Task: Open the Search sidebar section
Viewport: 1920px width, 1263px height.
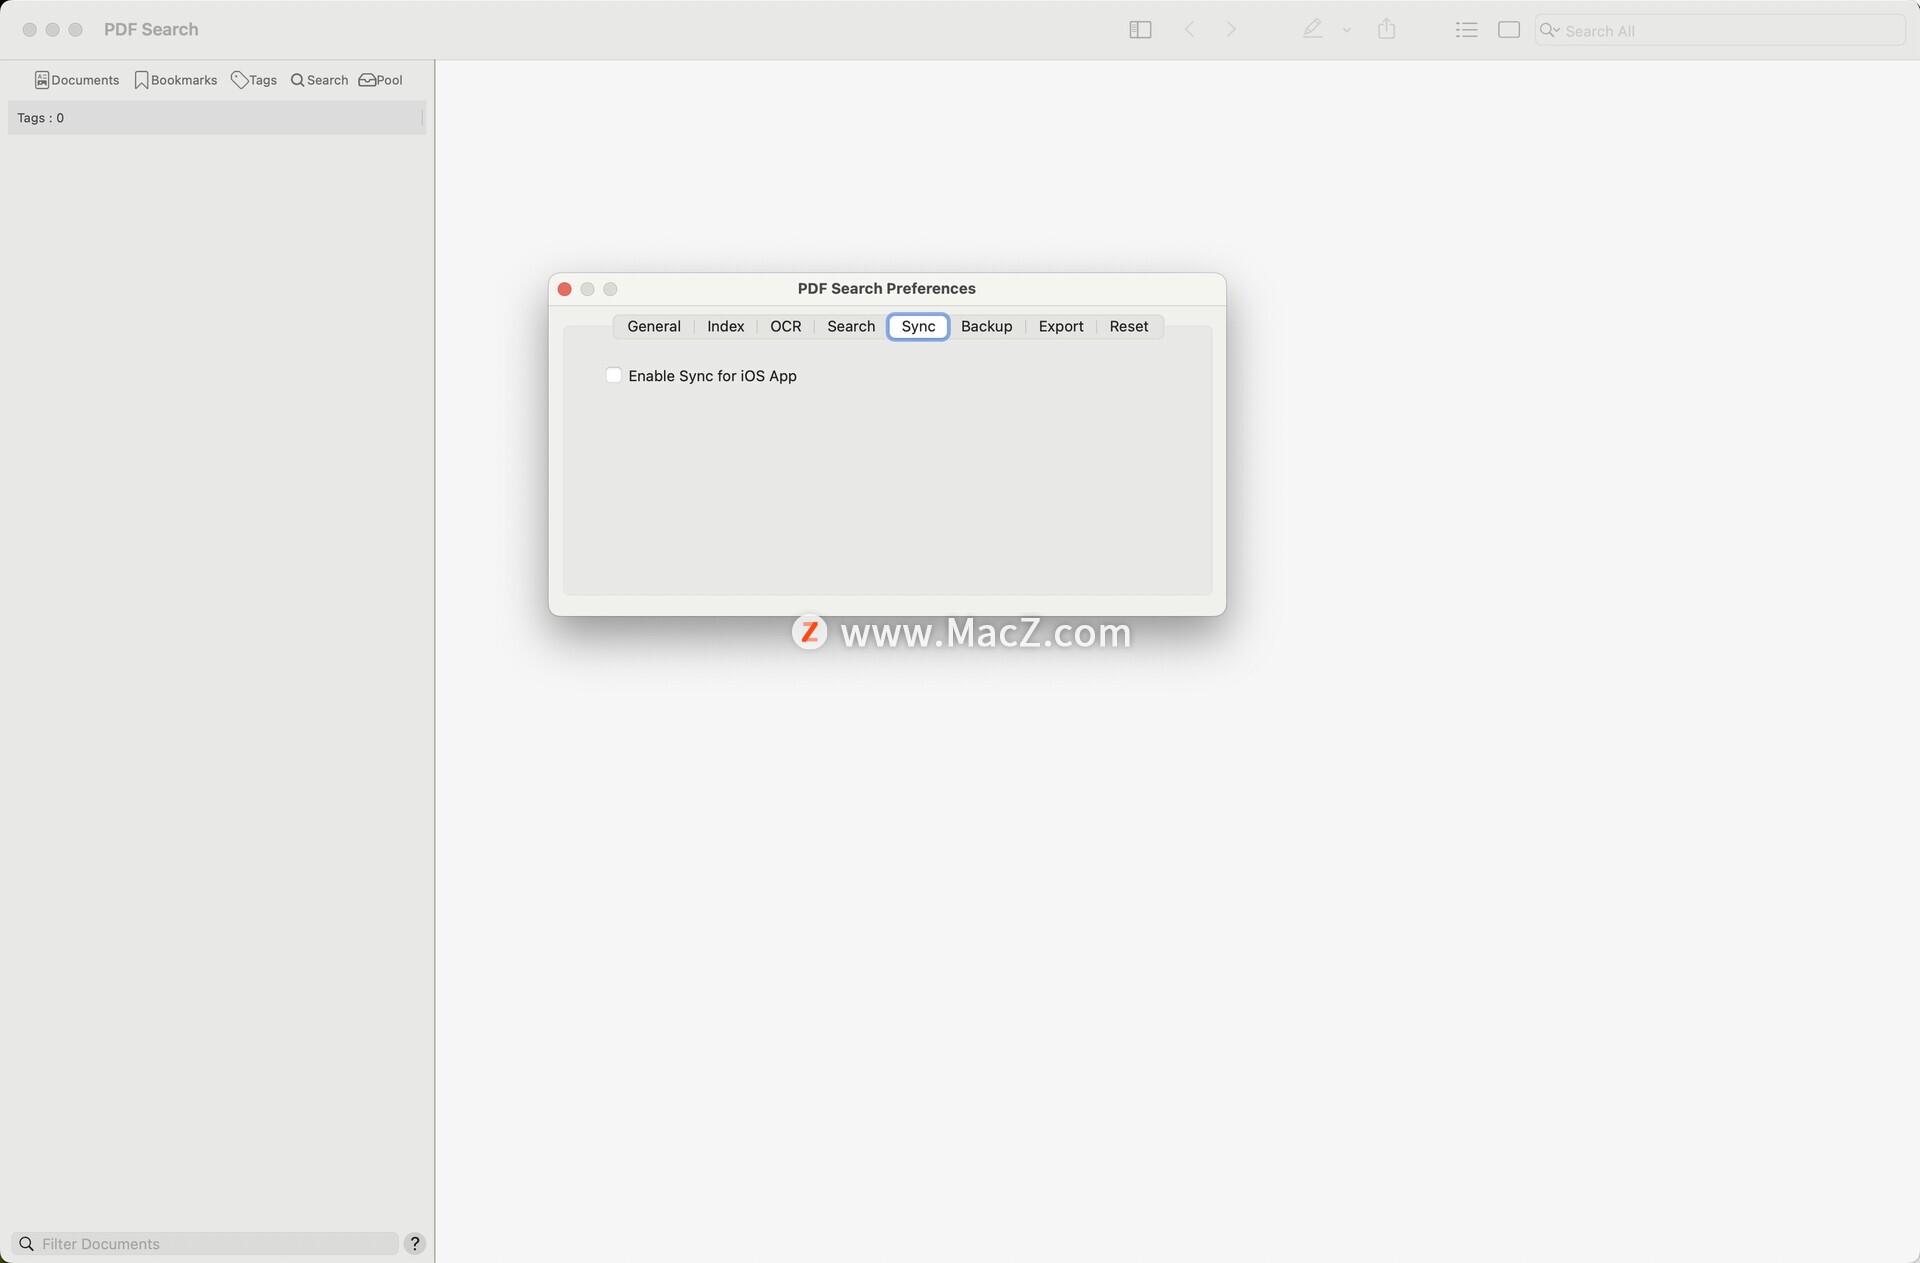Action: (x=319, y=80)
